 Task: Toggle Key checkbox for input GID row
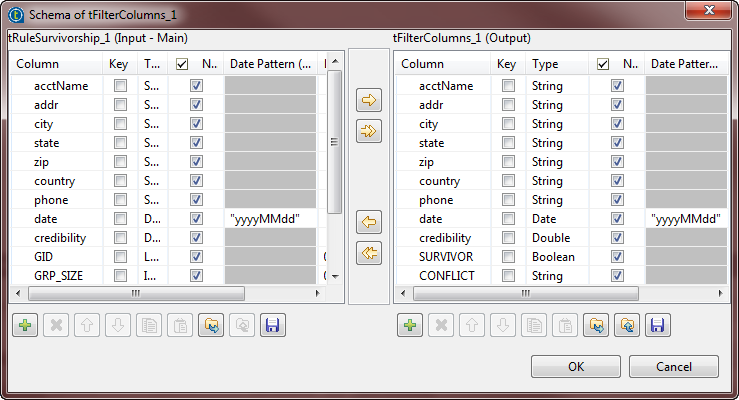tap(120, 257)
